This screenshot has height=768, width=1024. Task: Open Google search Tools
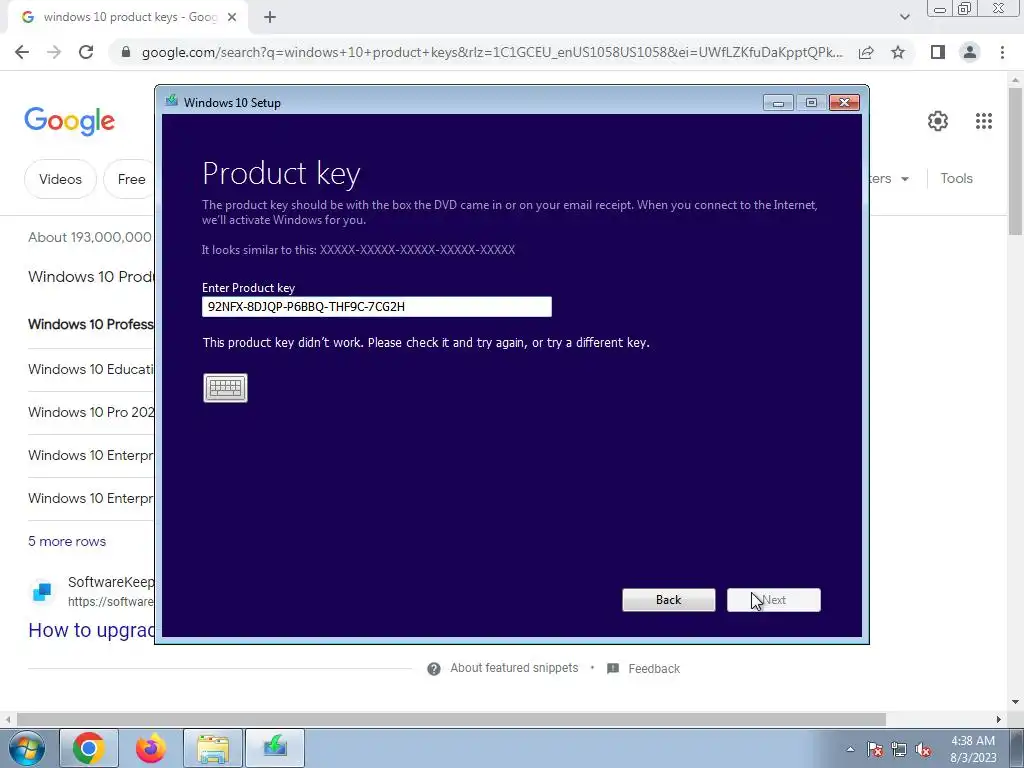(956, 178)
